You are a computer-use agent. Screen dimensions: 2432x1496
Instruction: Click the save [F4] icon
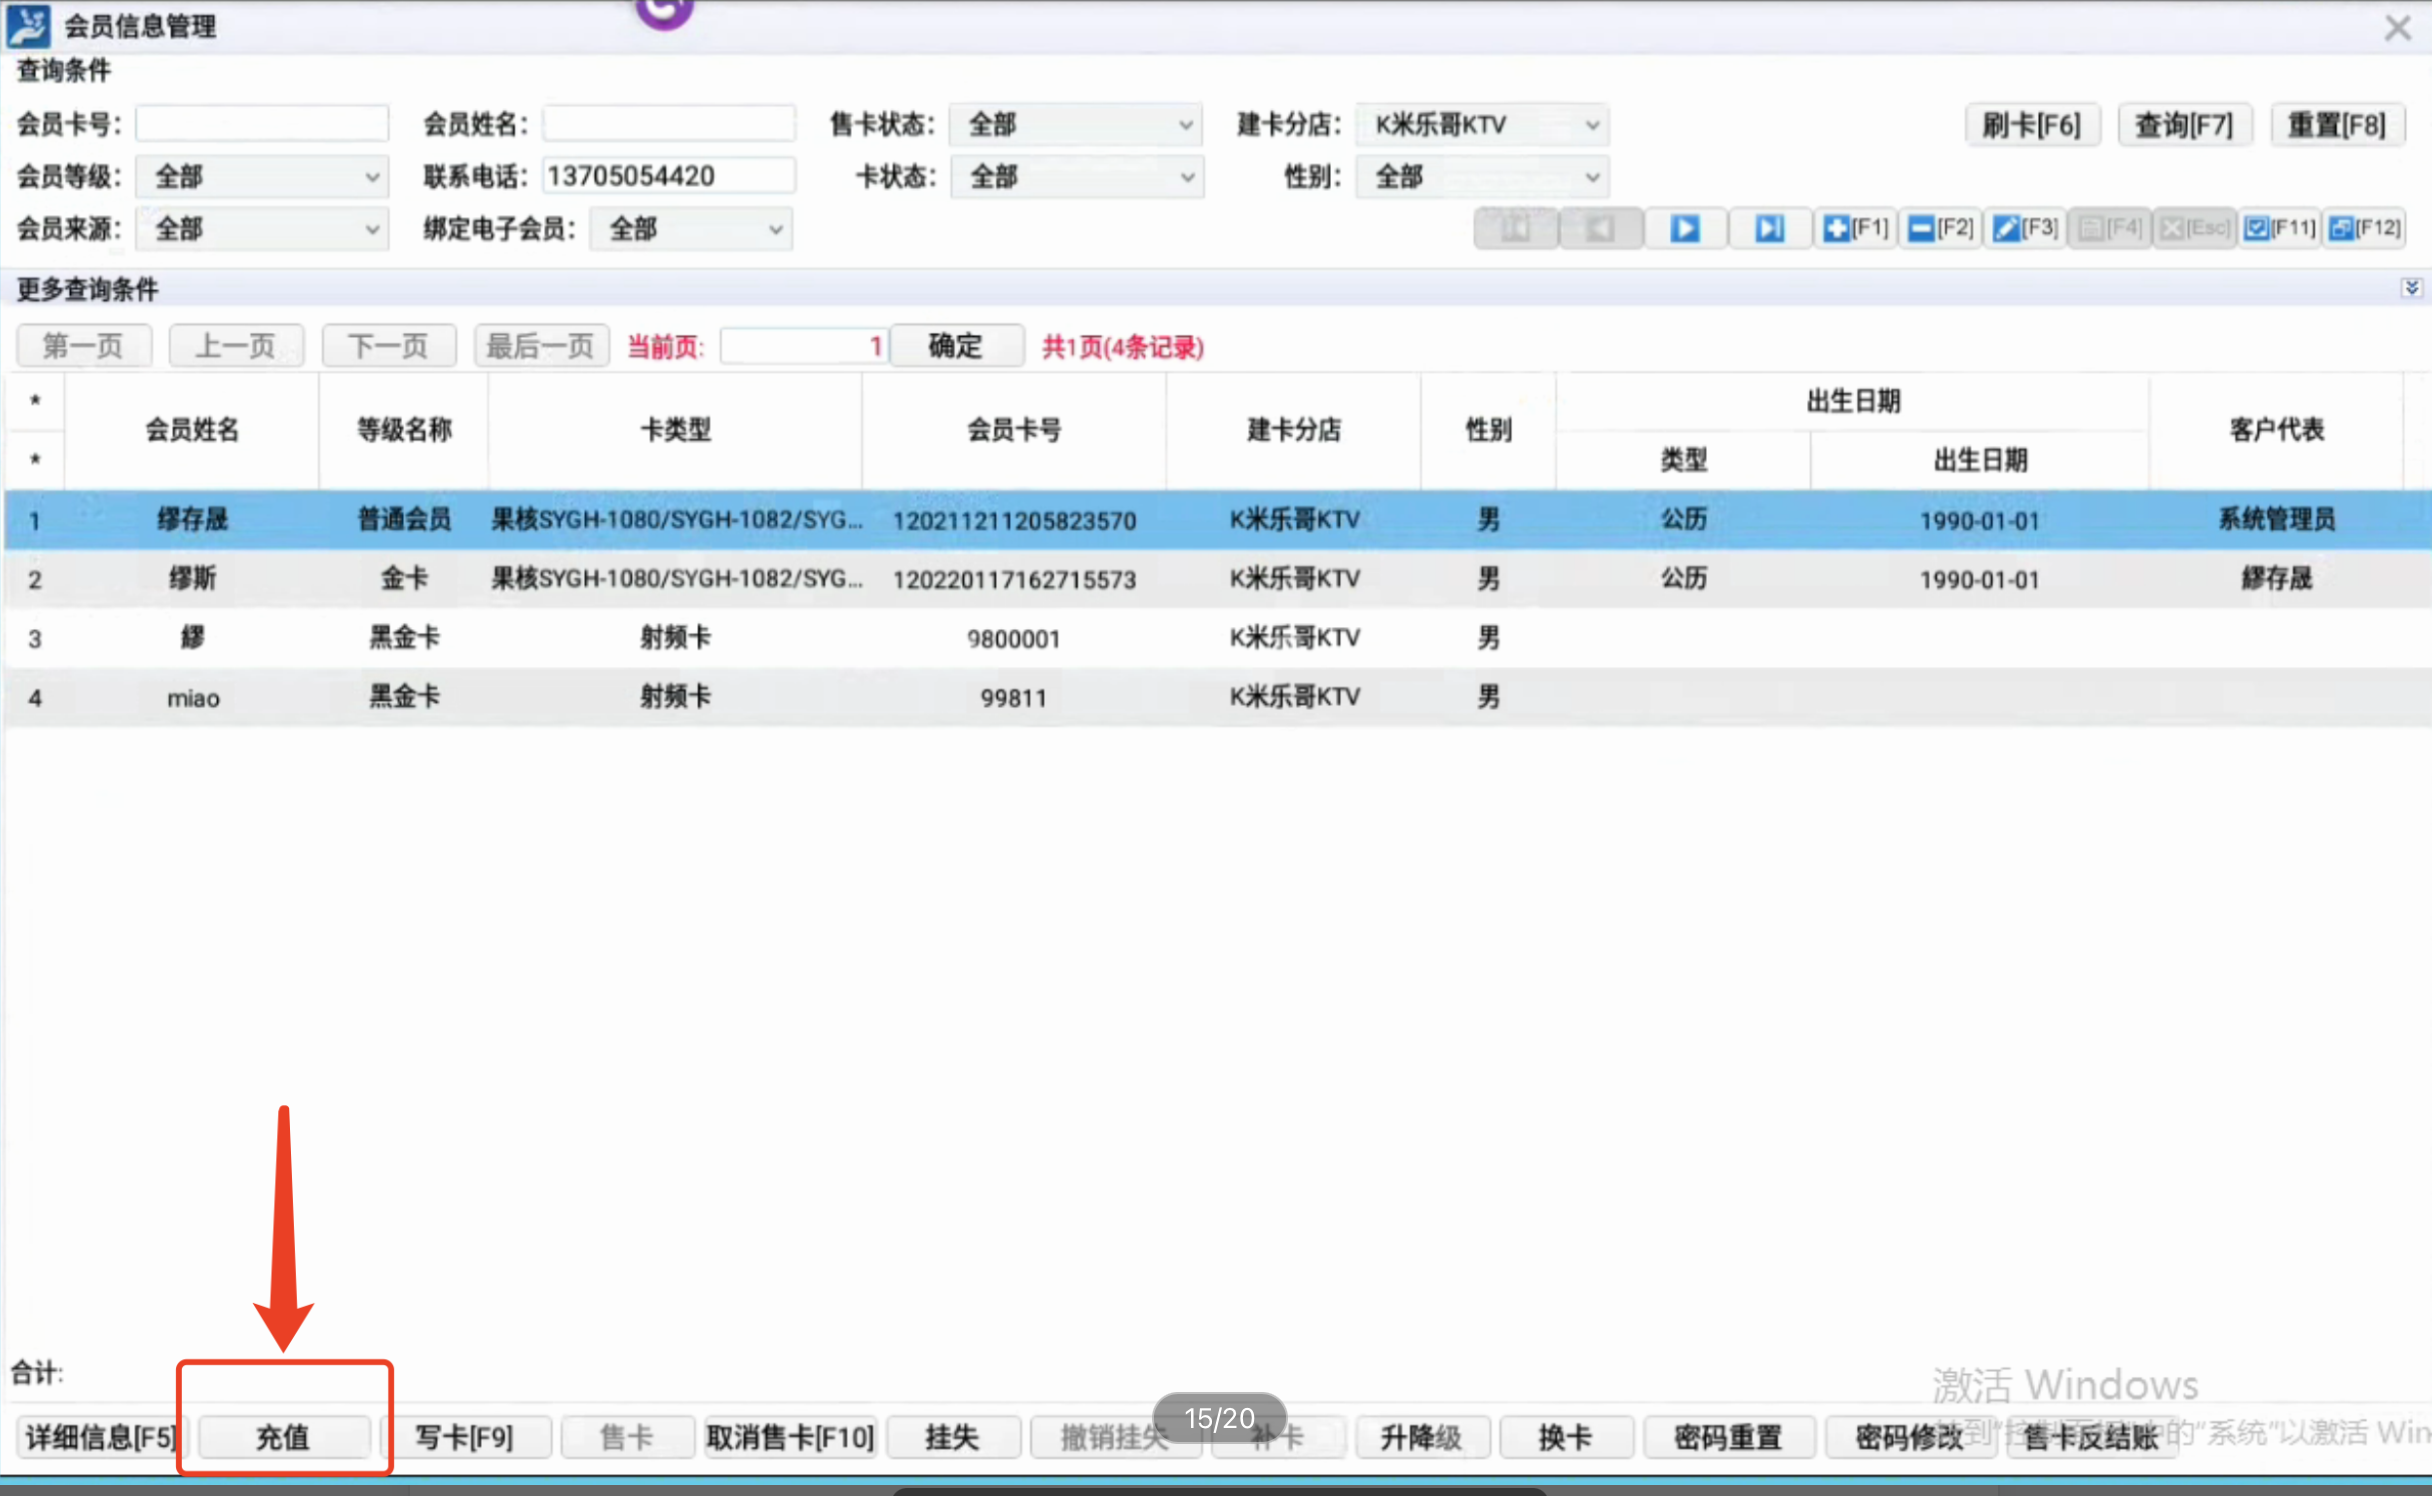[2109, 229]
